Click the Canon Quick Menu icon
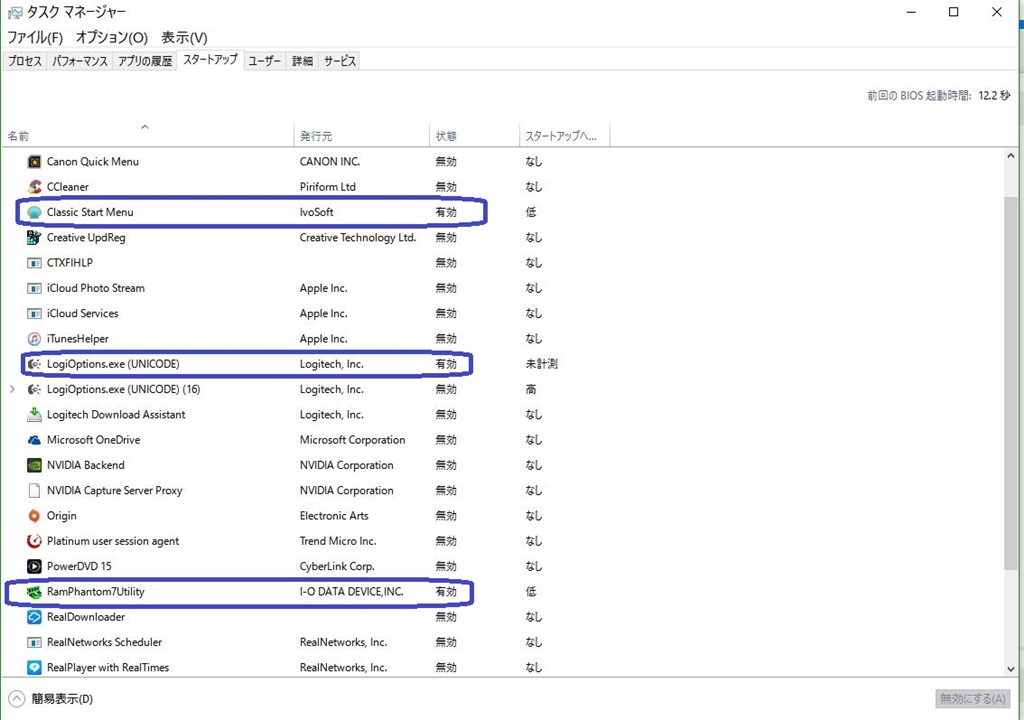The image size is (1024, 720). 35,162
